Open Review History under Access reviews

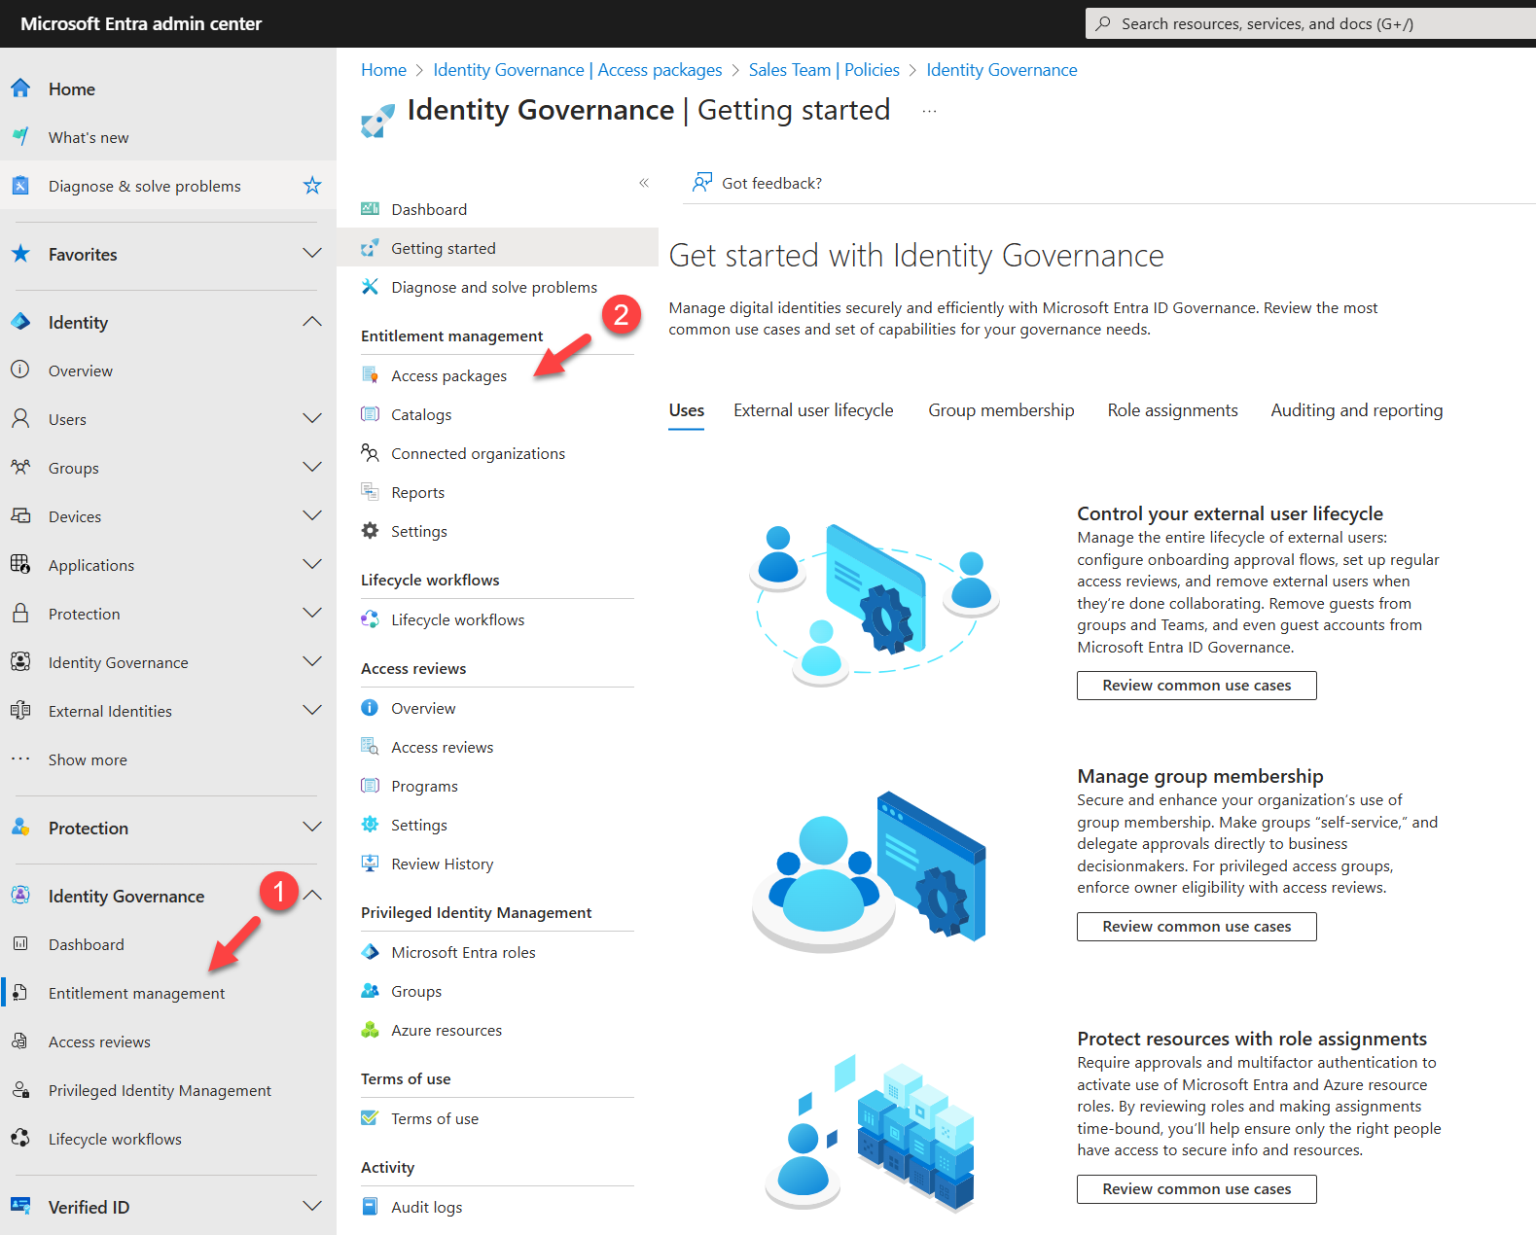442,863
